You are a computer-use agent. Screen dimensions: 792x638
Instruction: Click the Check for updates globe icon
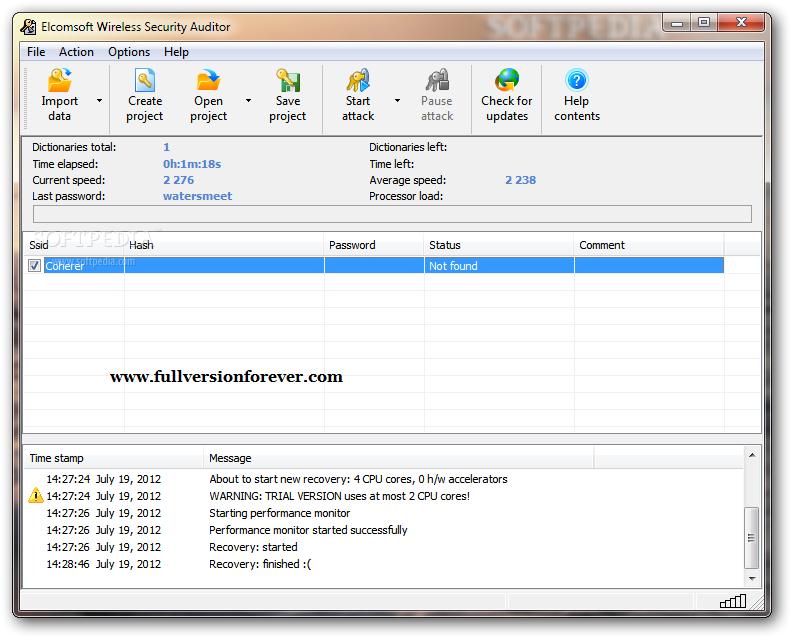click(x=507, y=80)
